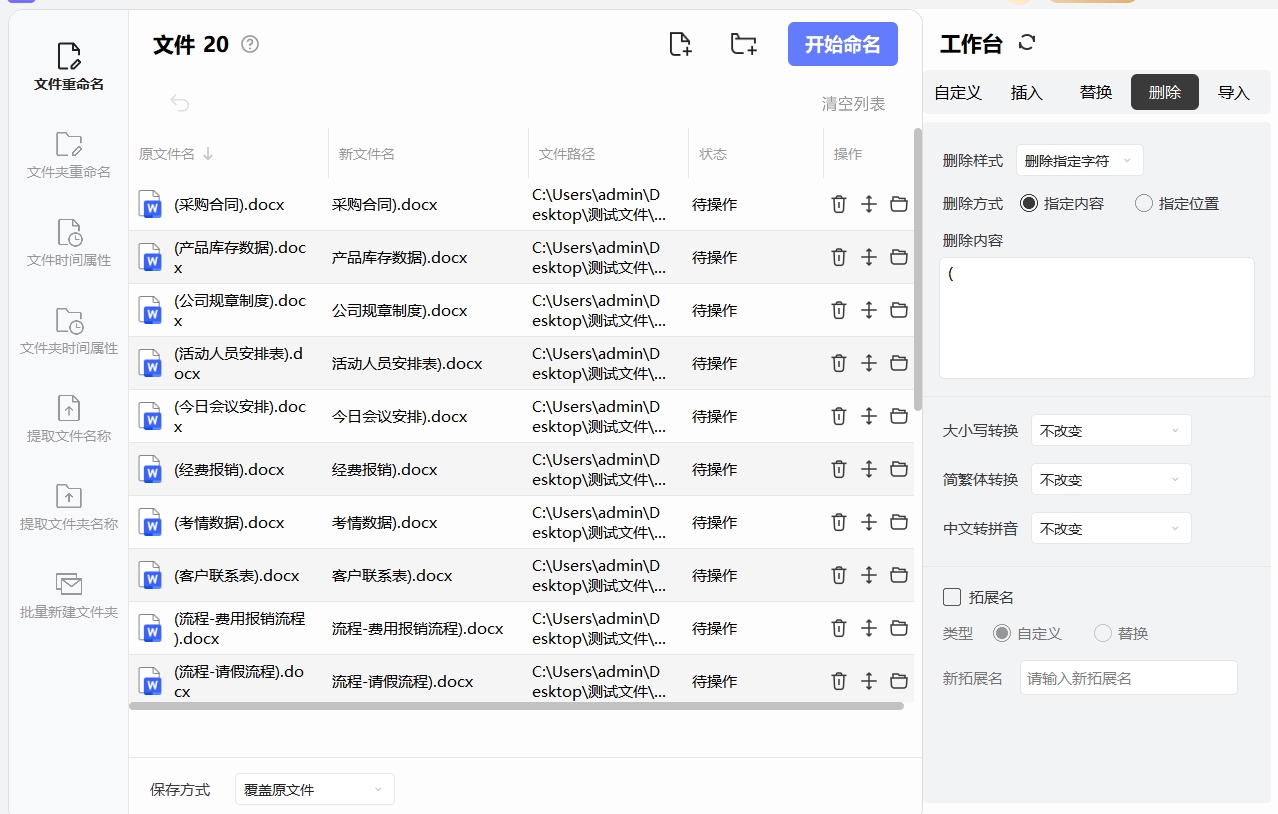
Task: Click the 新拓展名 input field
Action: pos(1129,677)
